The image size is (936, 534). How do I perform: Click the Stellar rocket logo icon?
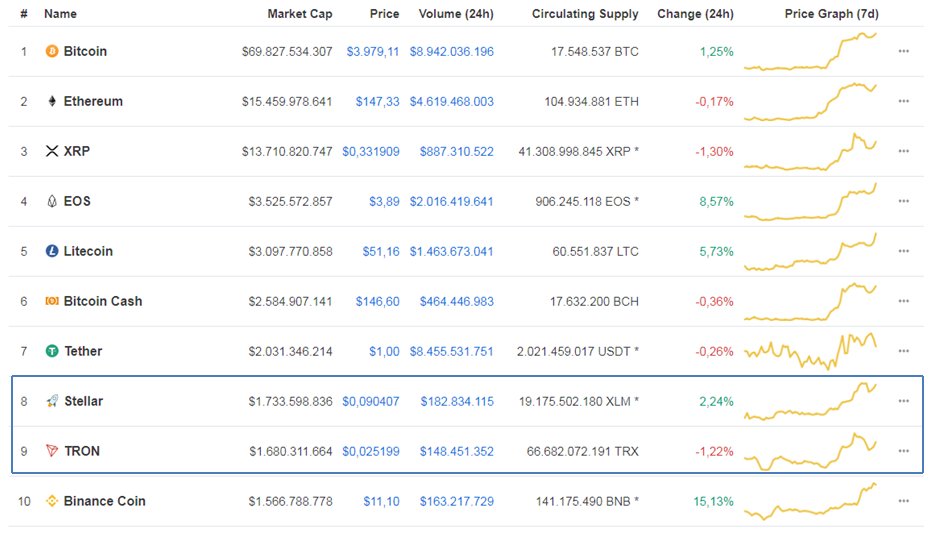(x=52, y=401)
